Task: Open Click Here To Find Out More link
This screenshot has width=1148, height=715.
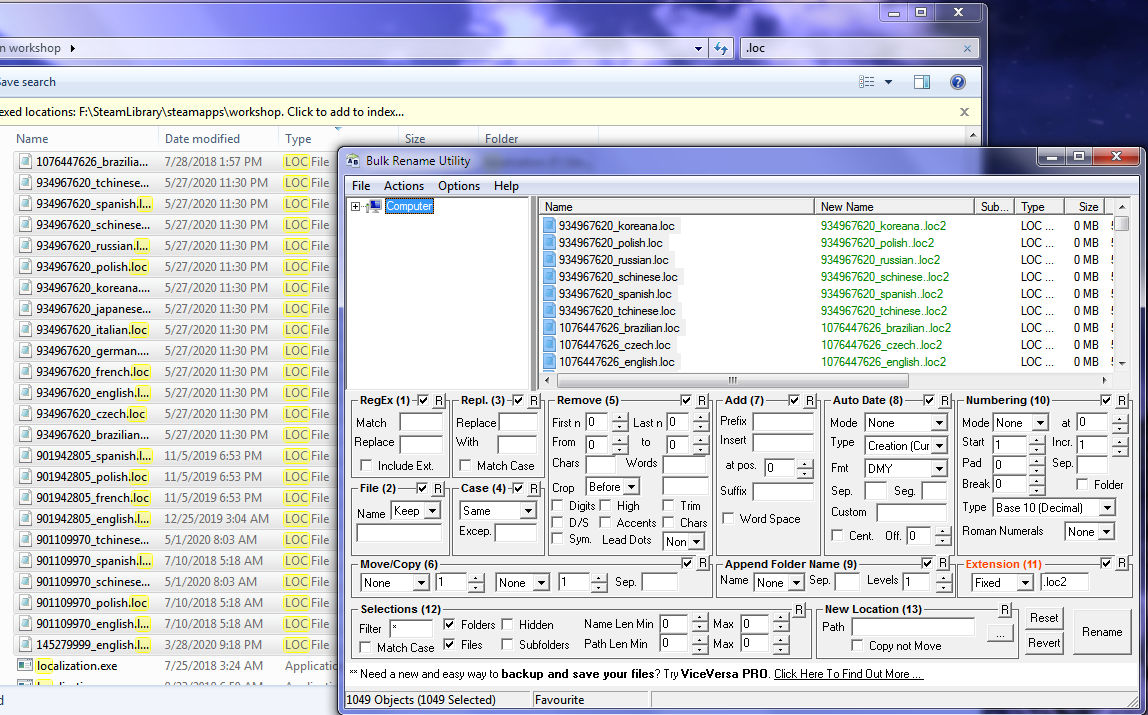Action: point(849,674)
